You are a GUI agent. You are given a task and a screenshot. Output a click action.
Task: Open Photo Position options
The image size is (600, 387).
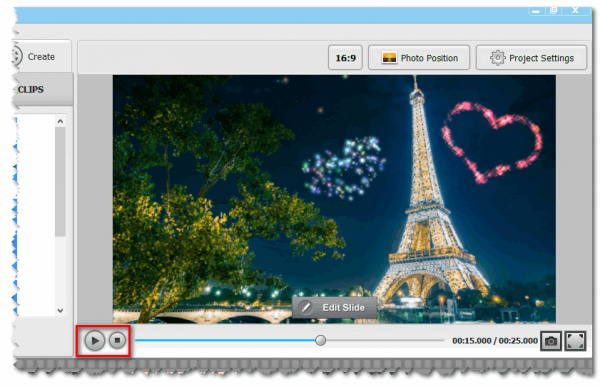click(419, 58)
